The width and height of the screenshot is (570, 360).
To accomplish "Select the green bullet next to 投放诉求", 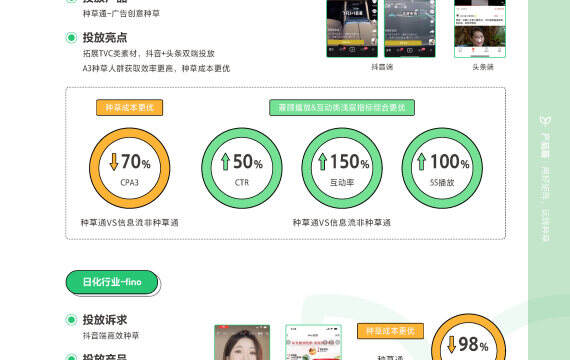I will click(x=72, y=320).
